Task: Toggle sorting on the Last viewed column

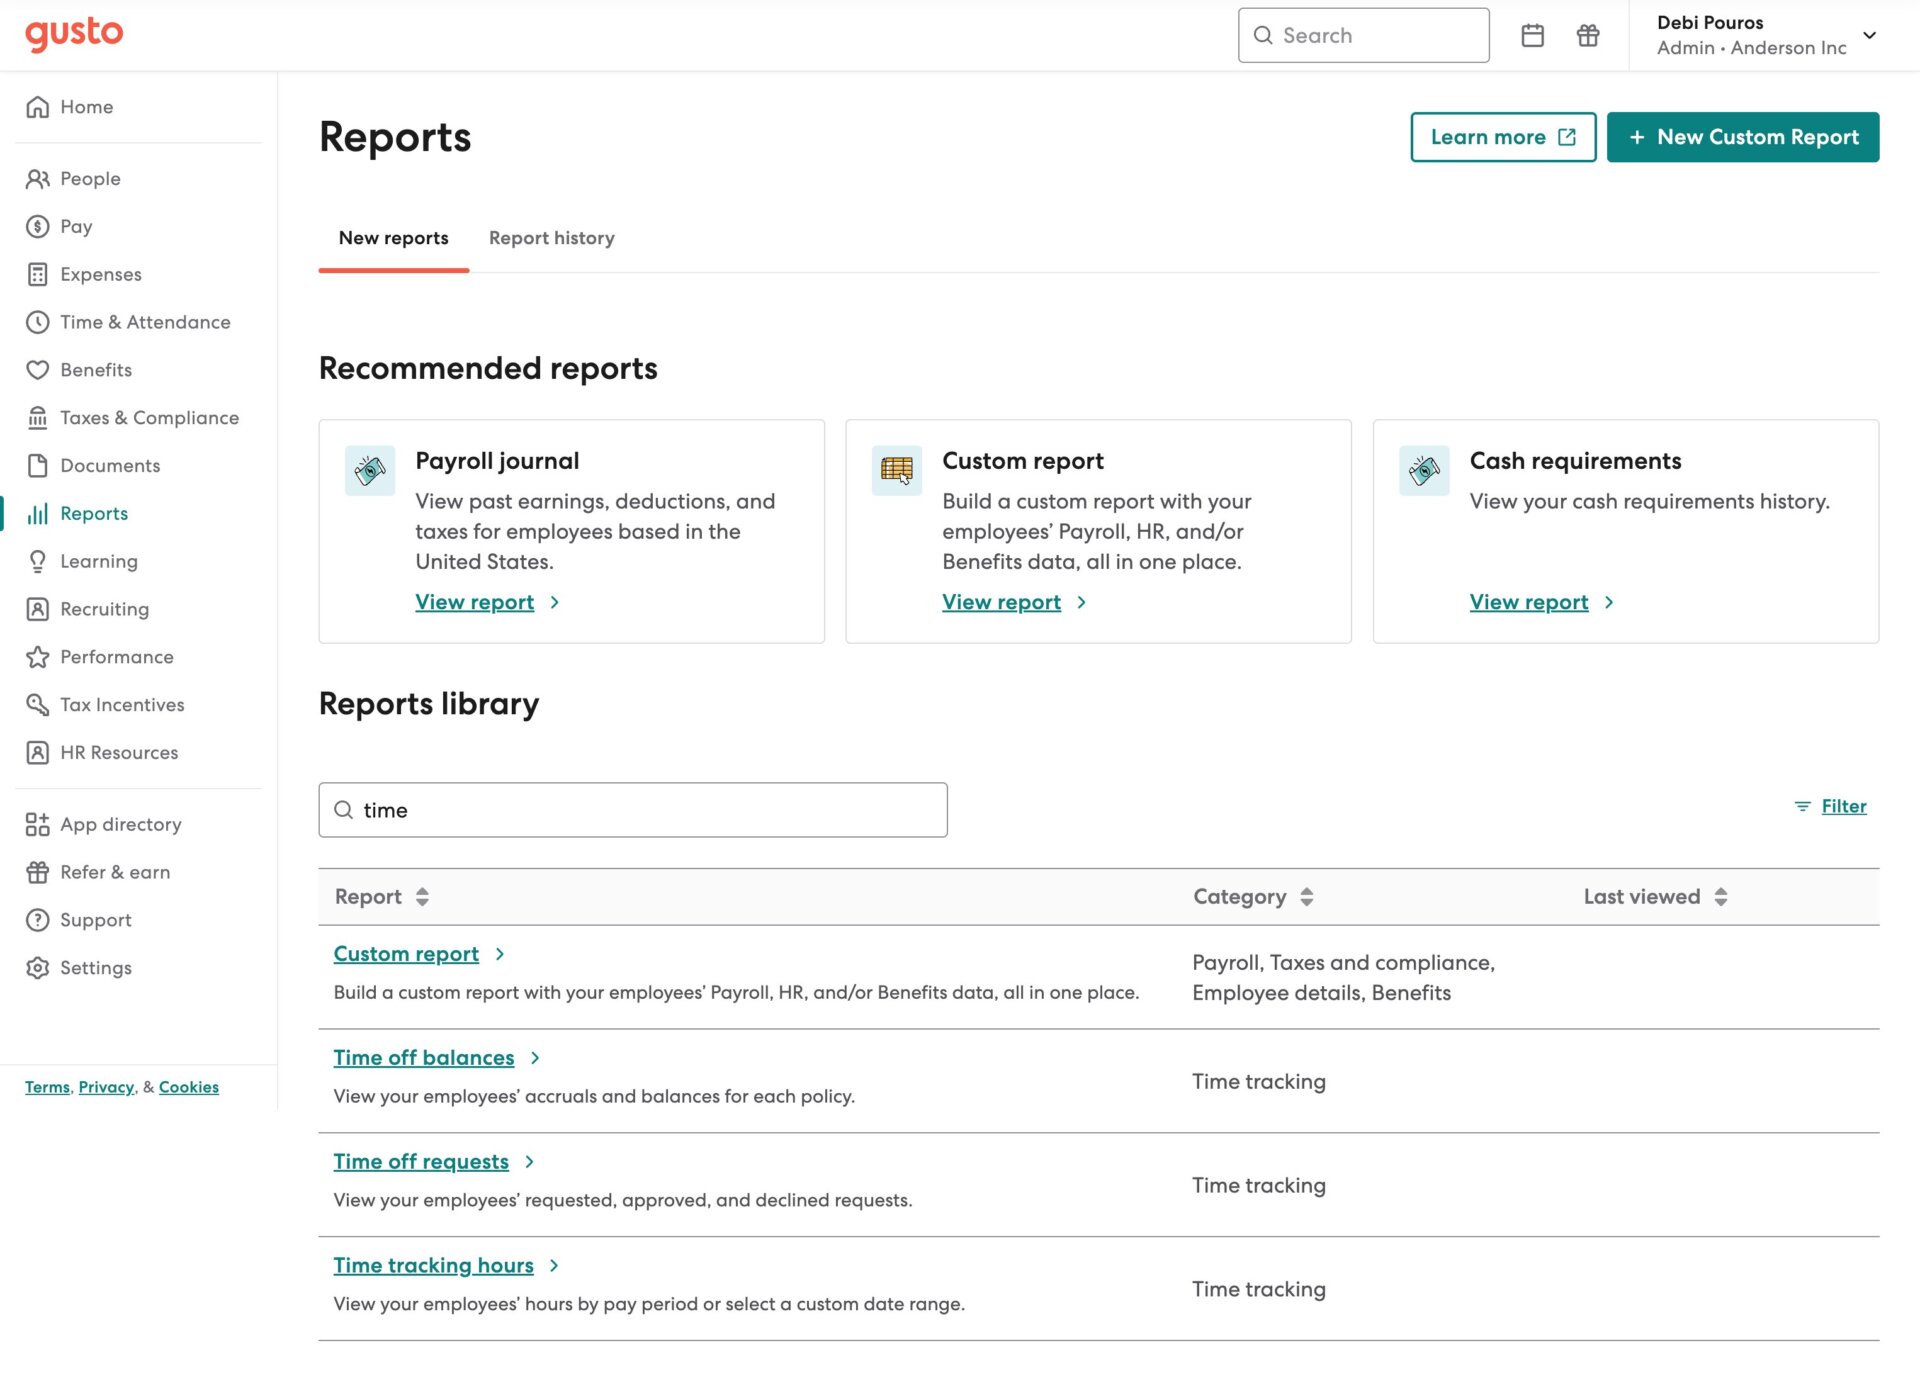Action: pyautogui.click(x=1721, y=897)
